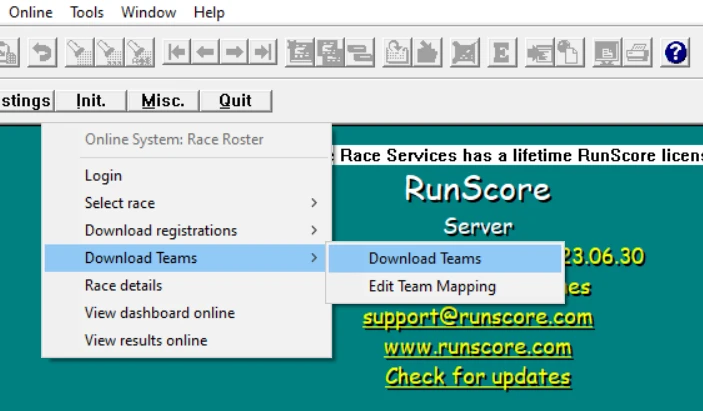Click the first flashlight search icon
Screen dimensions: 703x411
[79, 53]
